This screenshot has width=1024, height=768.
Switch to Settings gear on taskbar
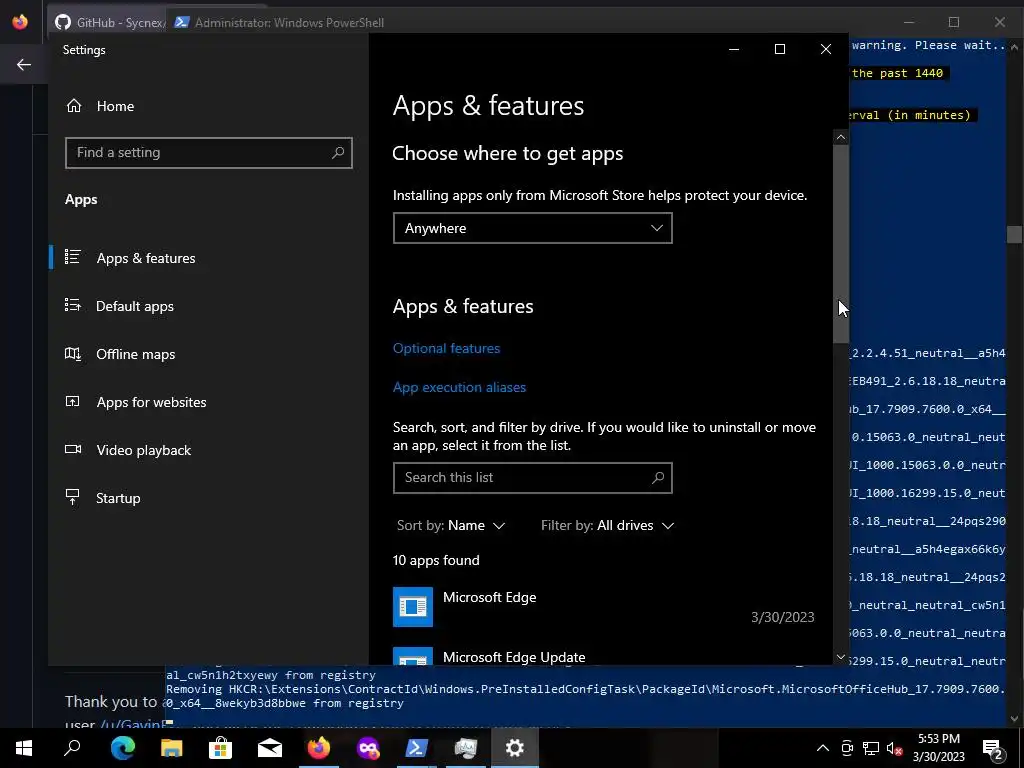pyautogui.click(x=515, y=748)
